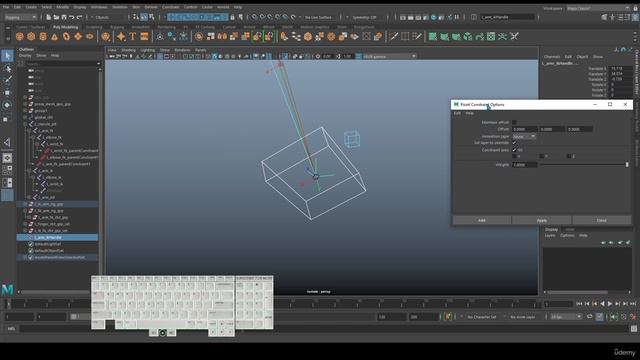This screenshot has width=640, height=360.
Task: Open the Rigging menu set dropdown
Action: tap(20, 17)
